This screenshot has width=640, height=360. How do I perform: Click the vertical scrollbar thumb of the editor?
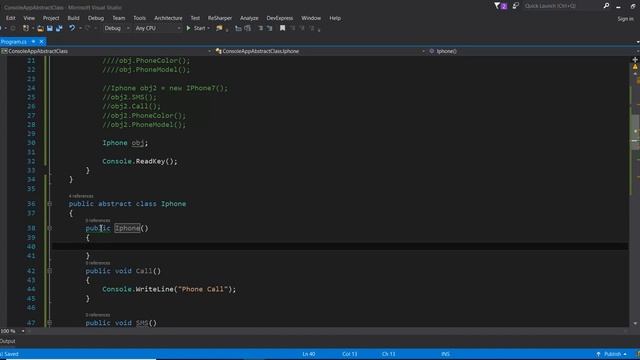[x=635, y=133]
